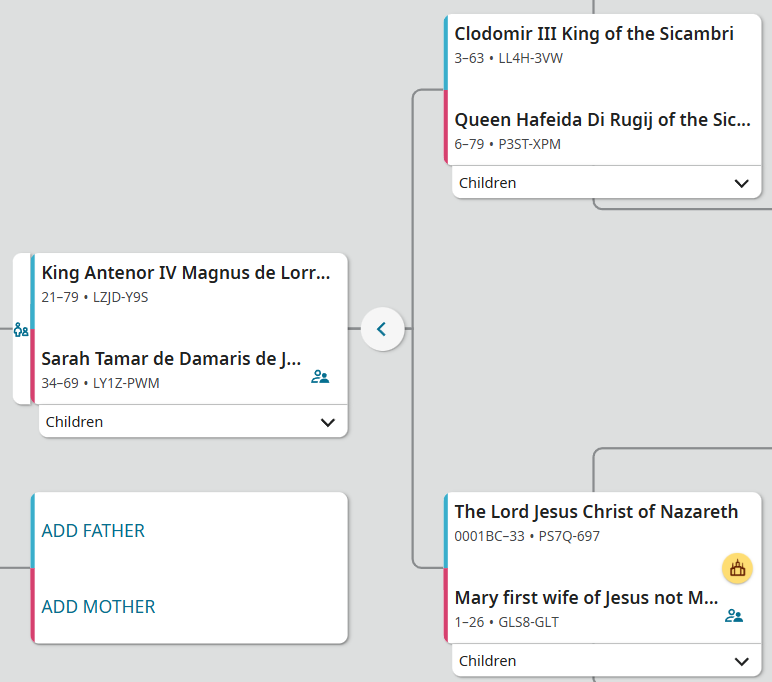Select King Antenor IV Magnus de Lorr
The height and width of the screenshot is (682, 772).
coord(186,273)
